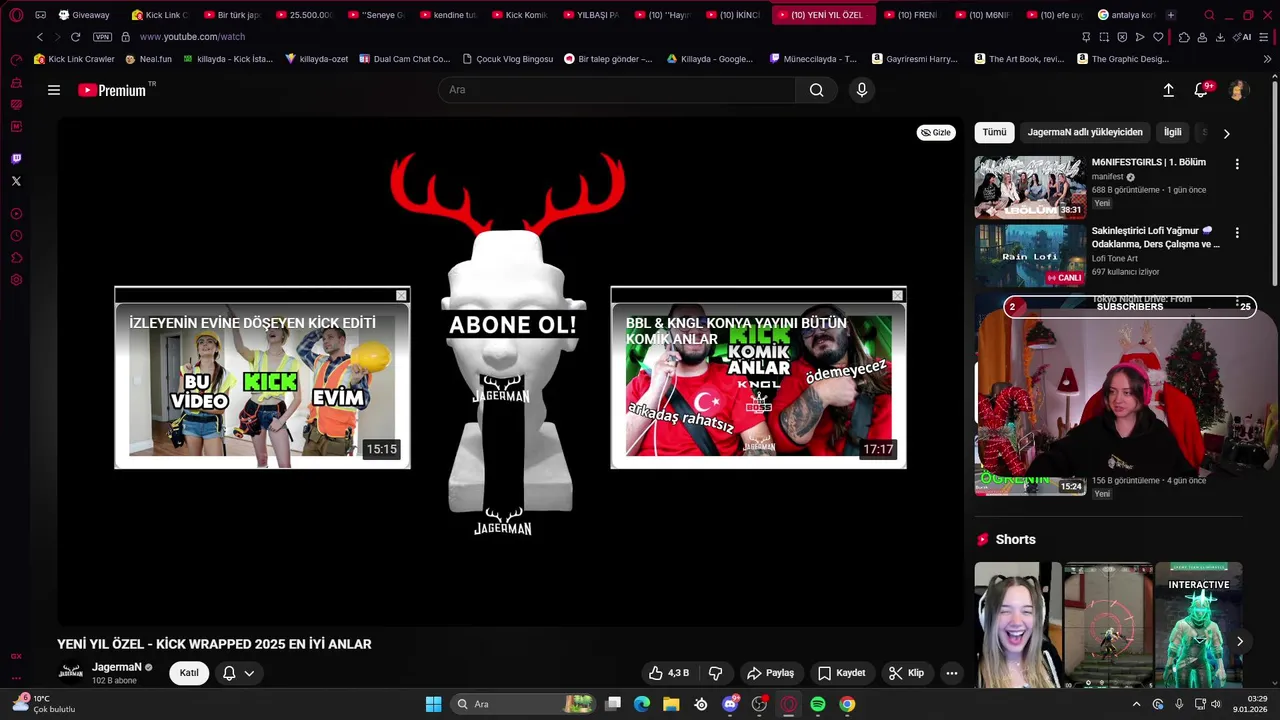Click the search magnifier button

click(x=816, y=90)
